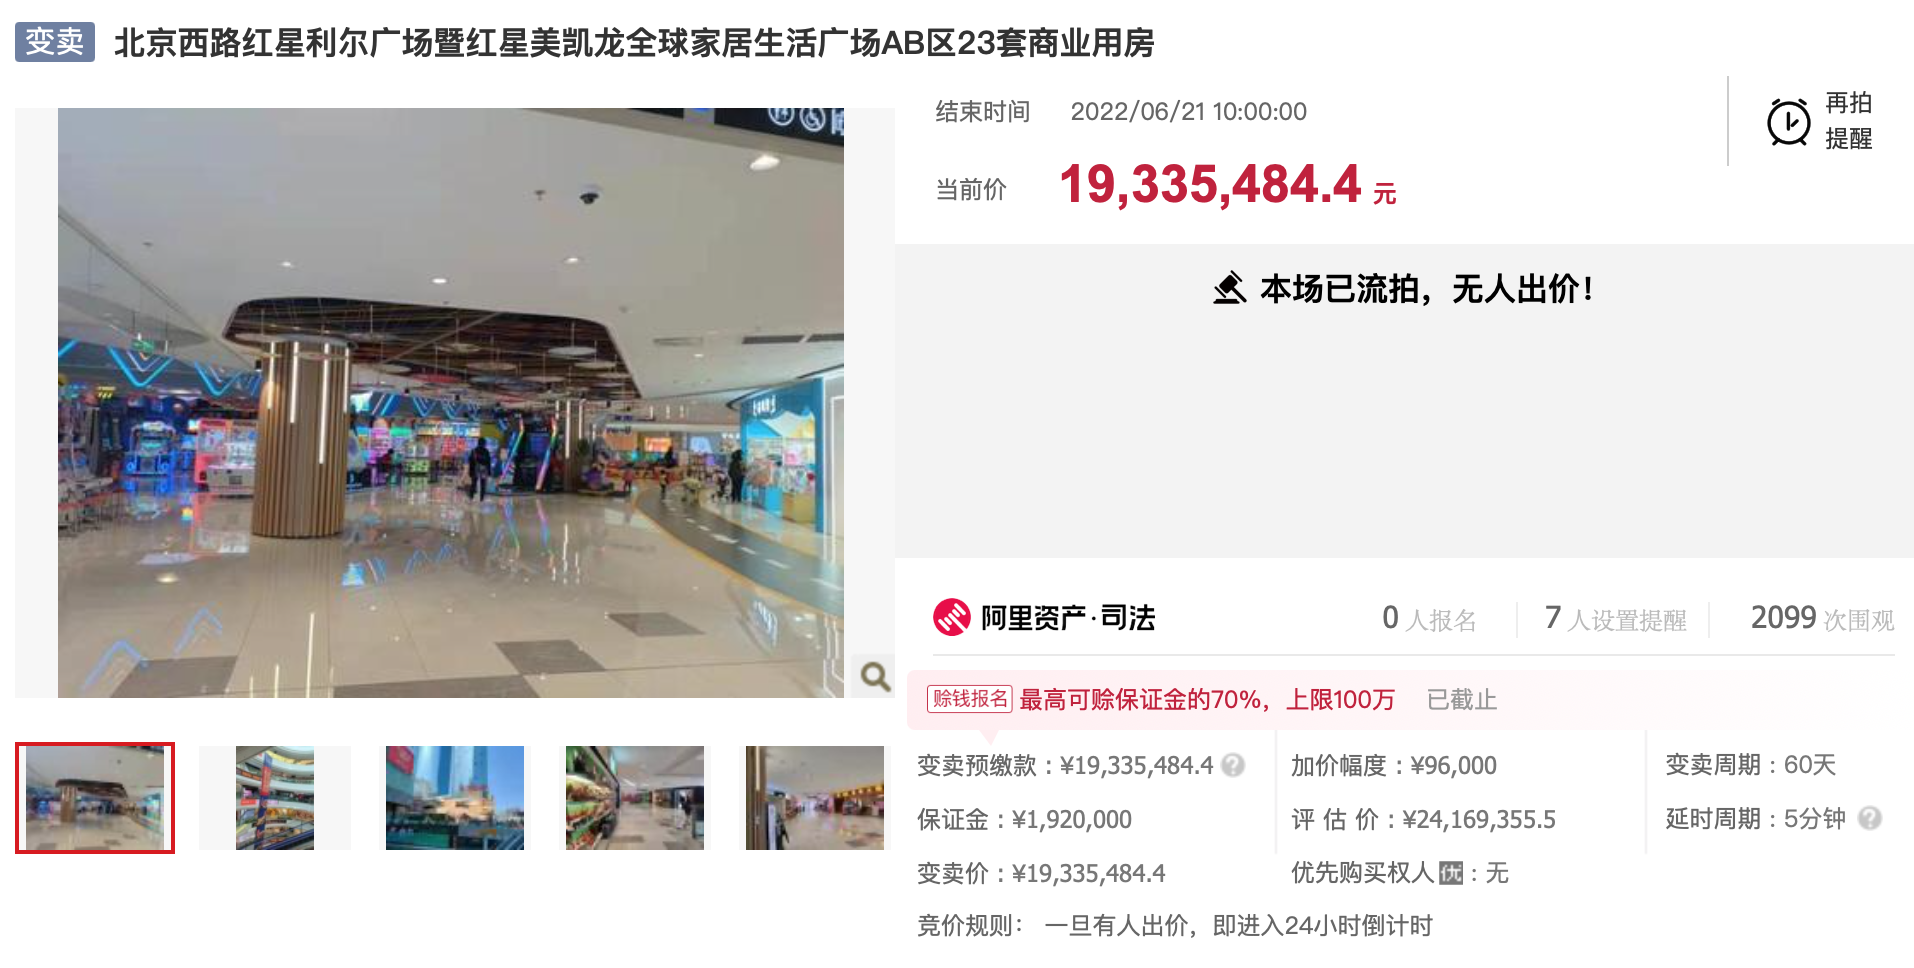Click the auction title text

click(x=634, y=43)
